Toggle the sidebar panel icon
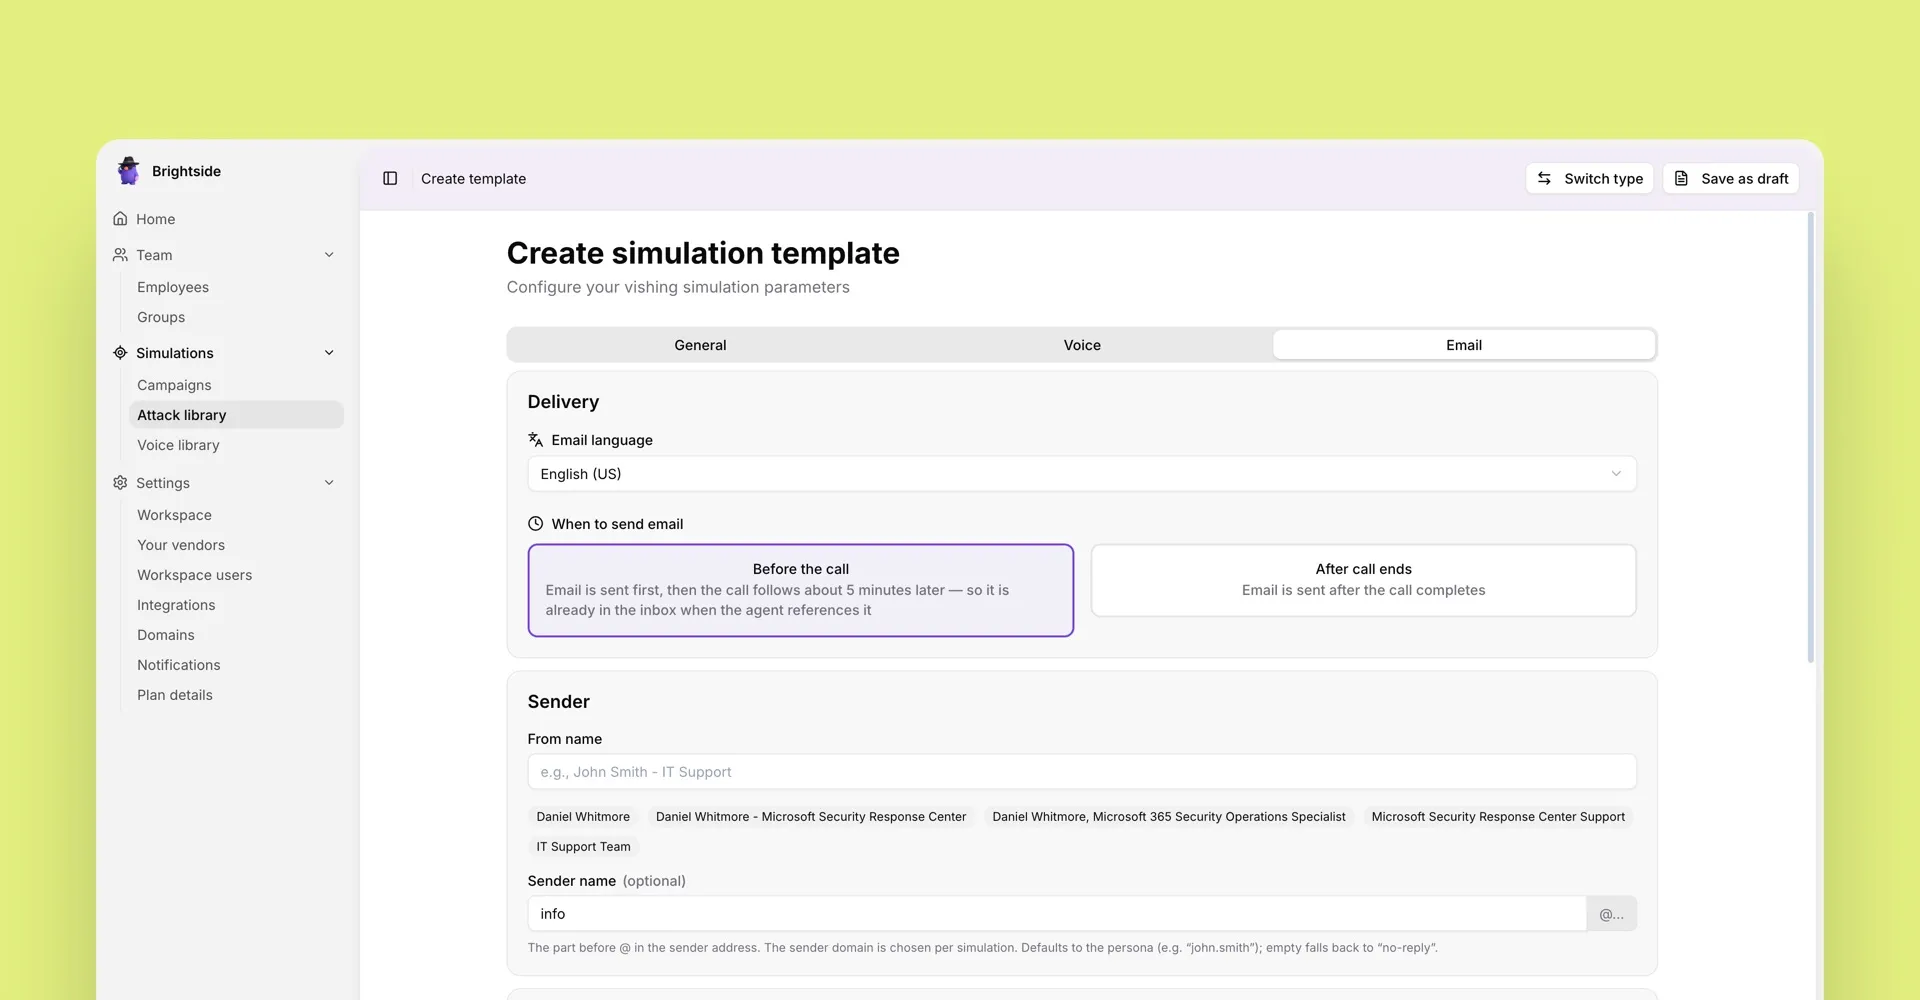The height and width of the screenshot is (1000, 1920). 390,178
